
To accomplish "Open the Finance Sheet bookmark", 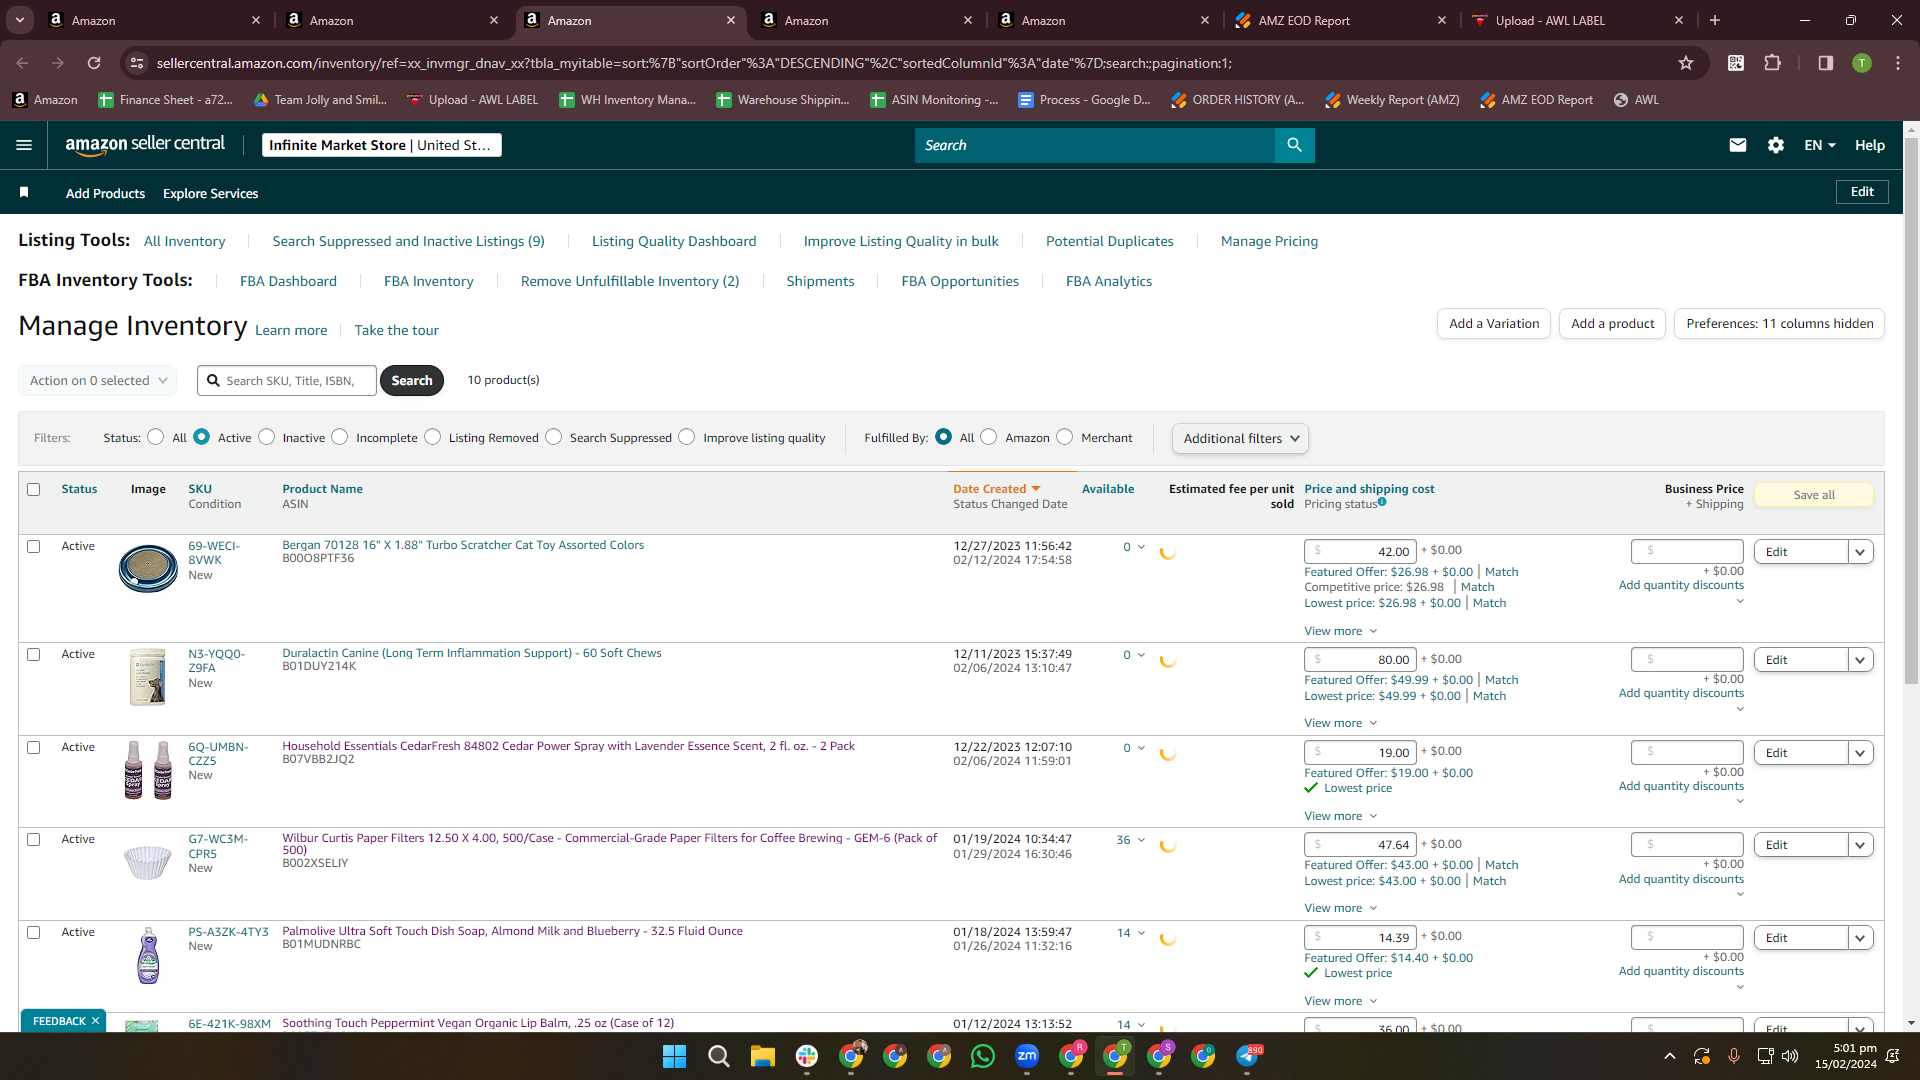I will [166, 100].
